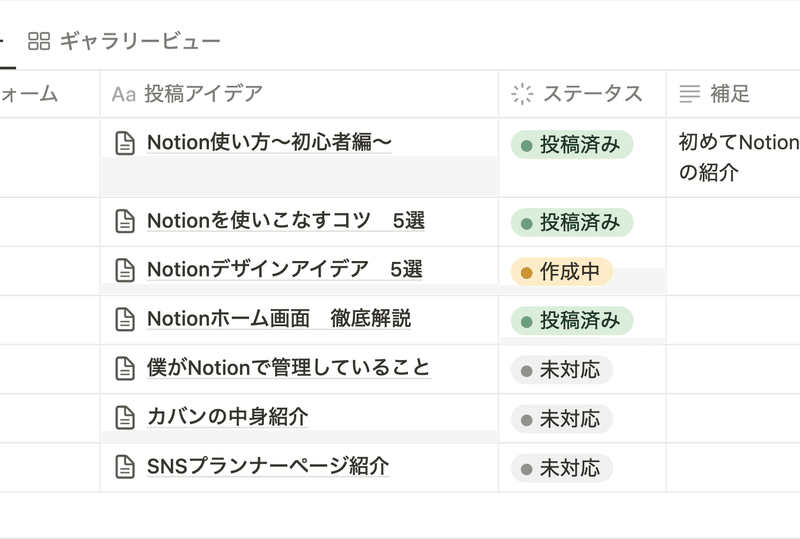Click page icon beside Notion使い方〜初心者編〜
800x539 pixels.
coord(125,143)
